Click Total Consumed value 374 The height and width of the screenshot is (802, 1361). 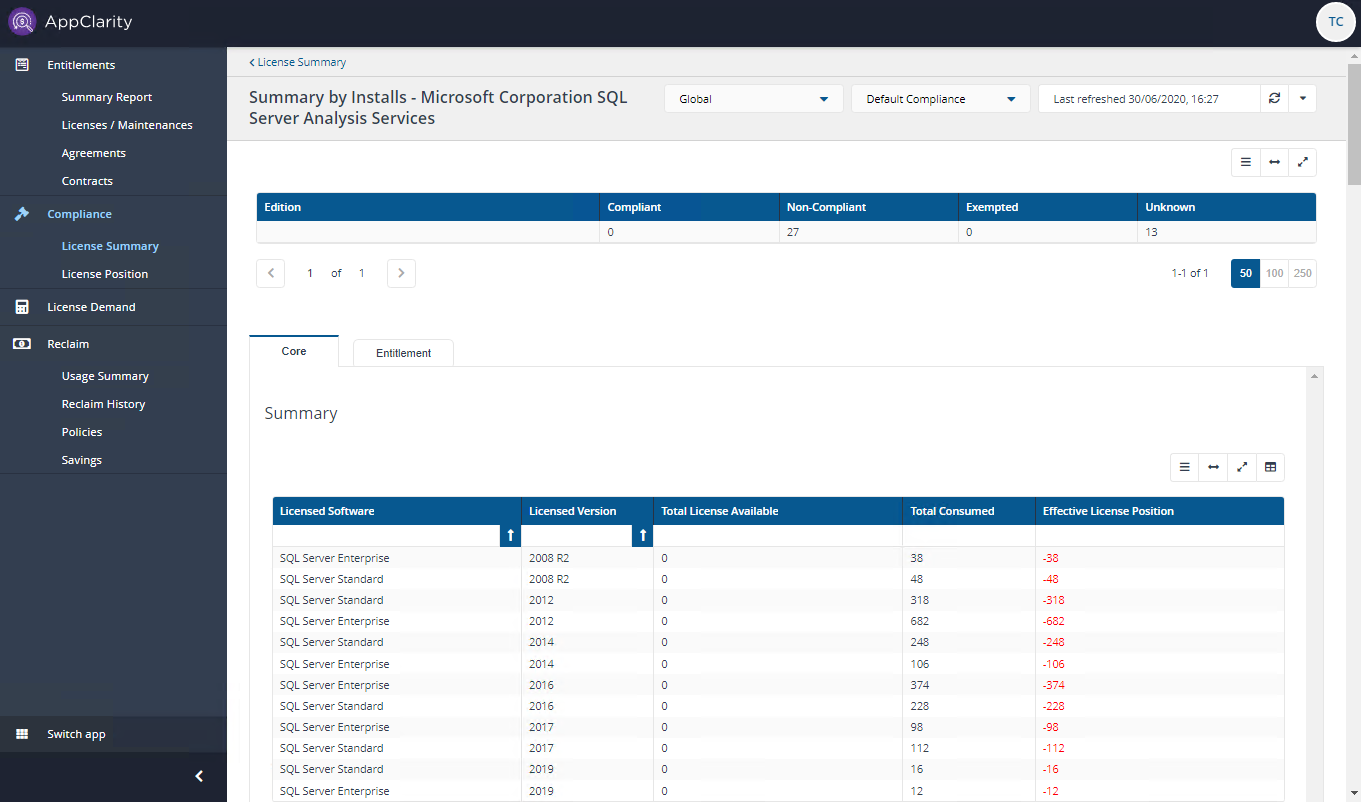point(920,685)
